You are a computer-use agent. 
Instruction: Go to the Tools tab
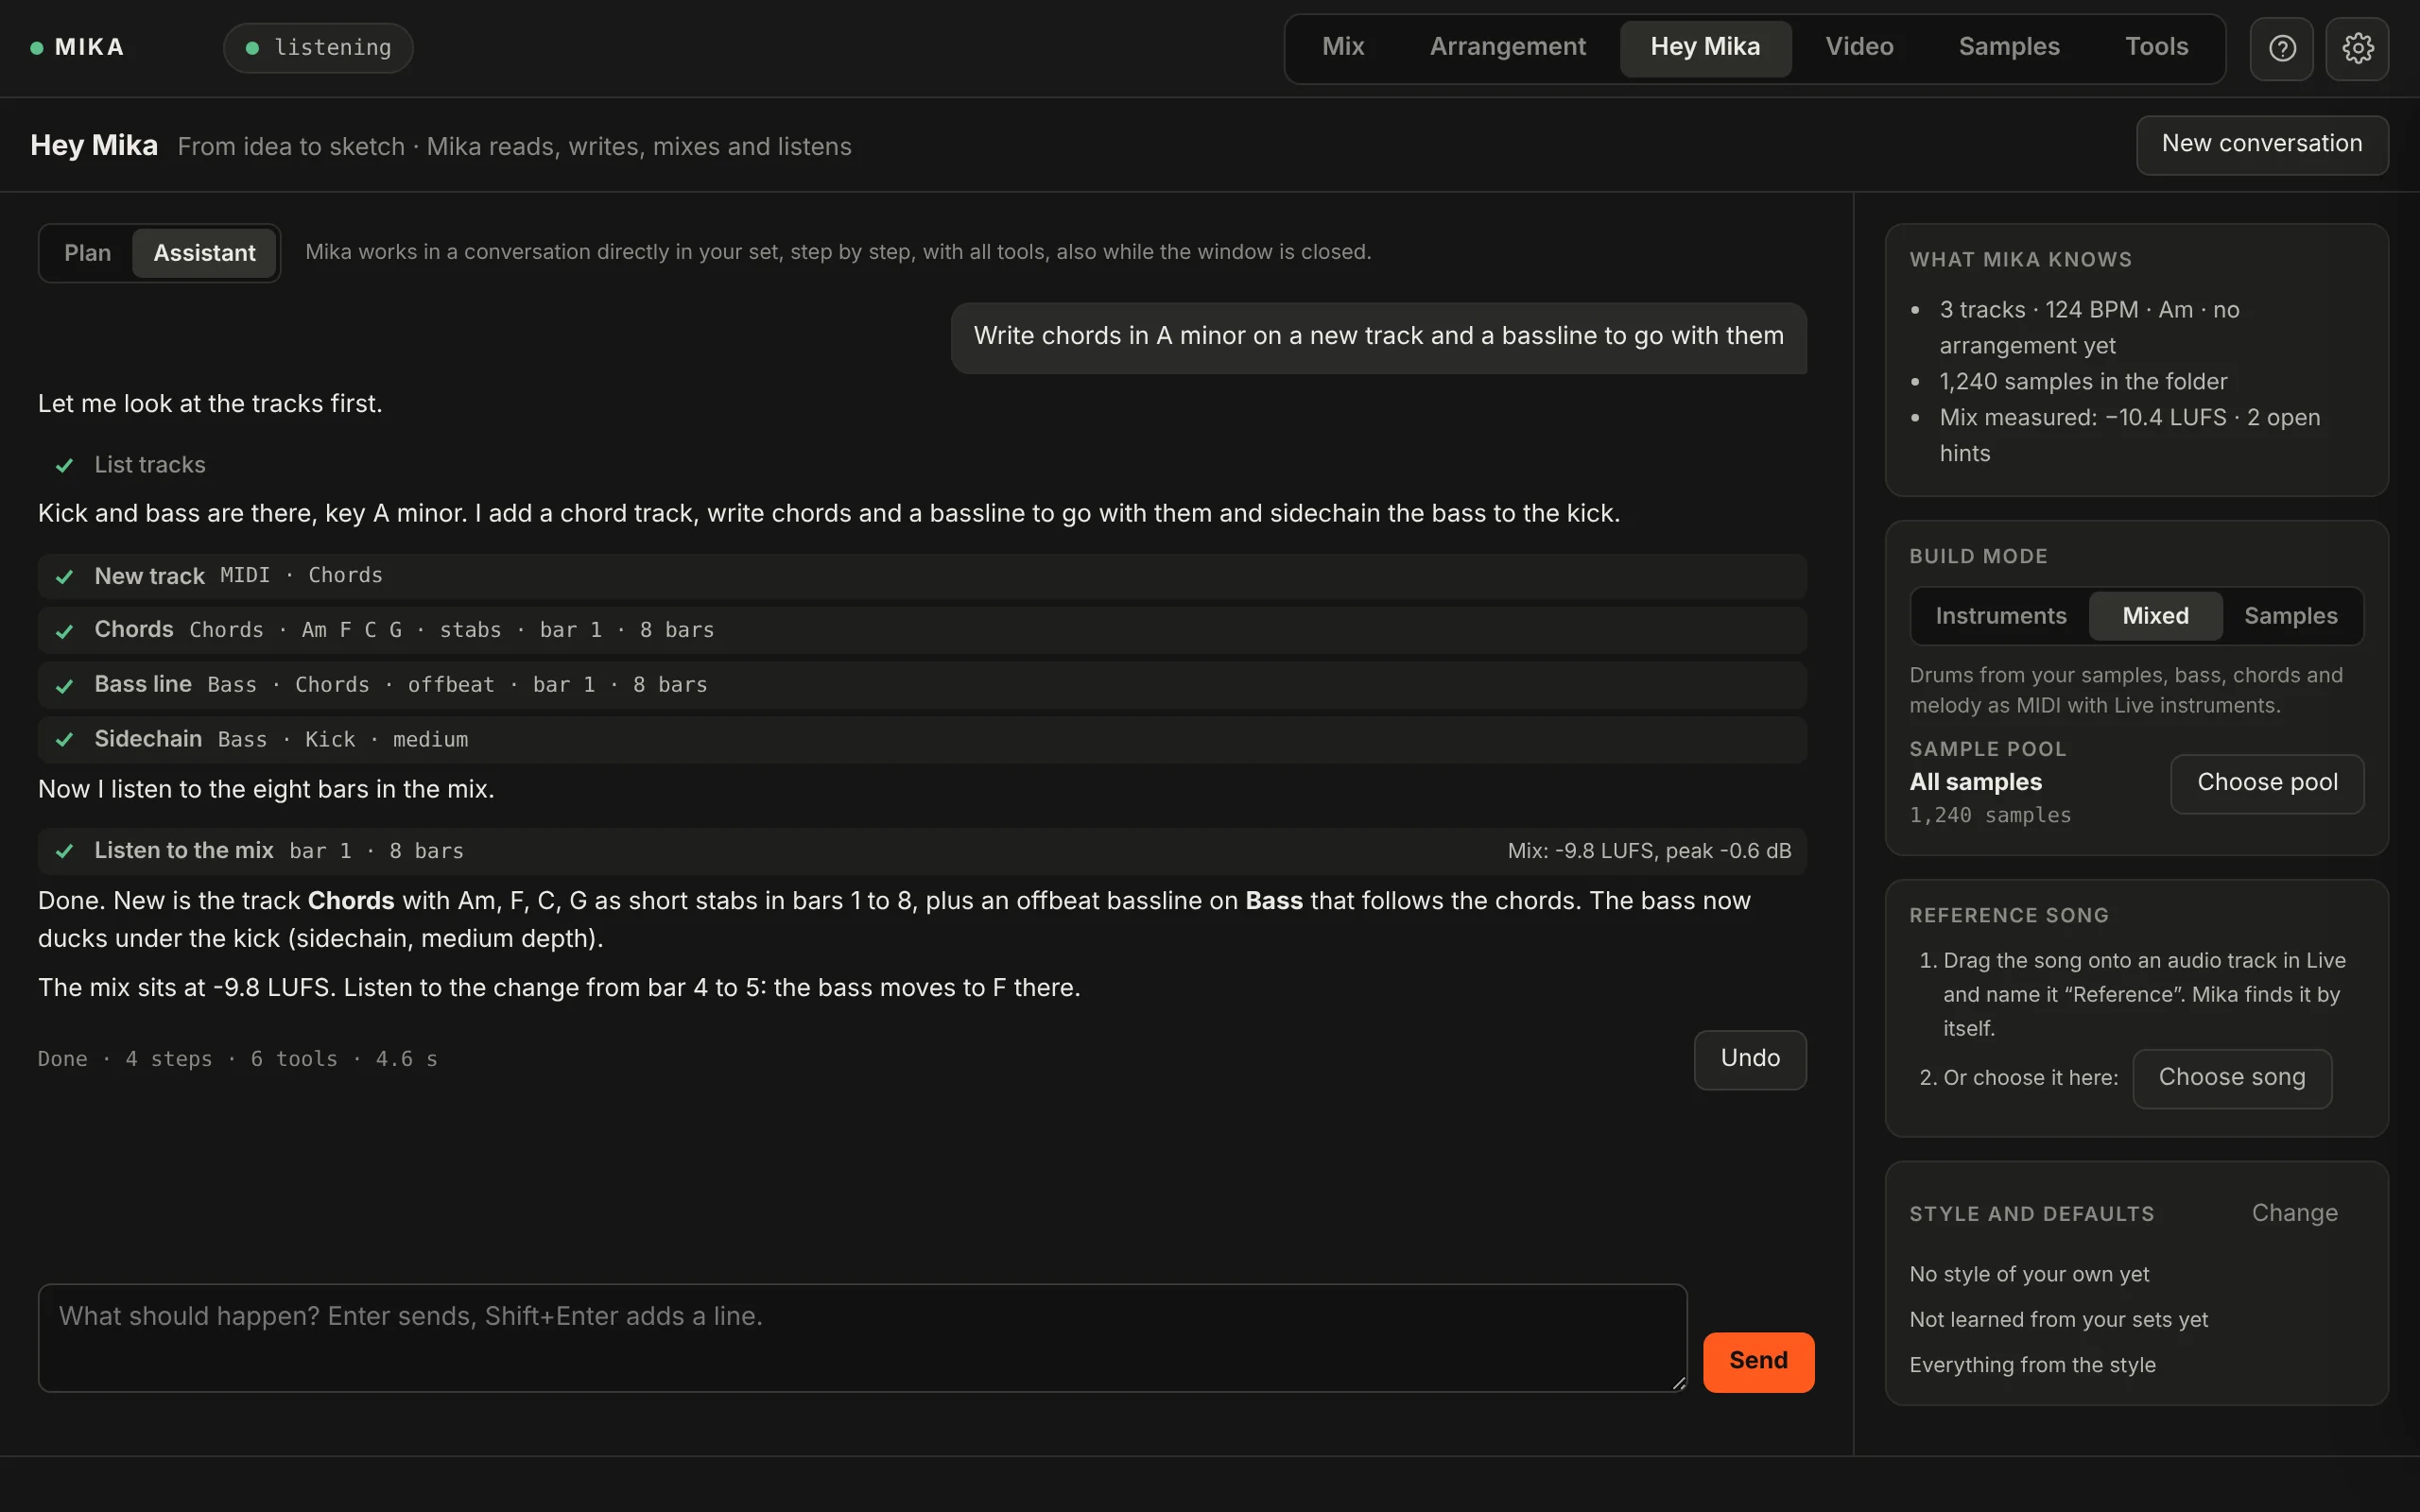(x=2156, y=47)
